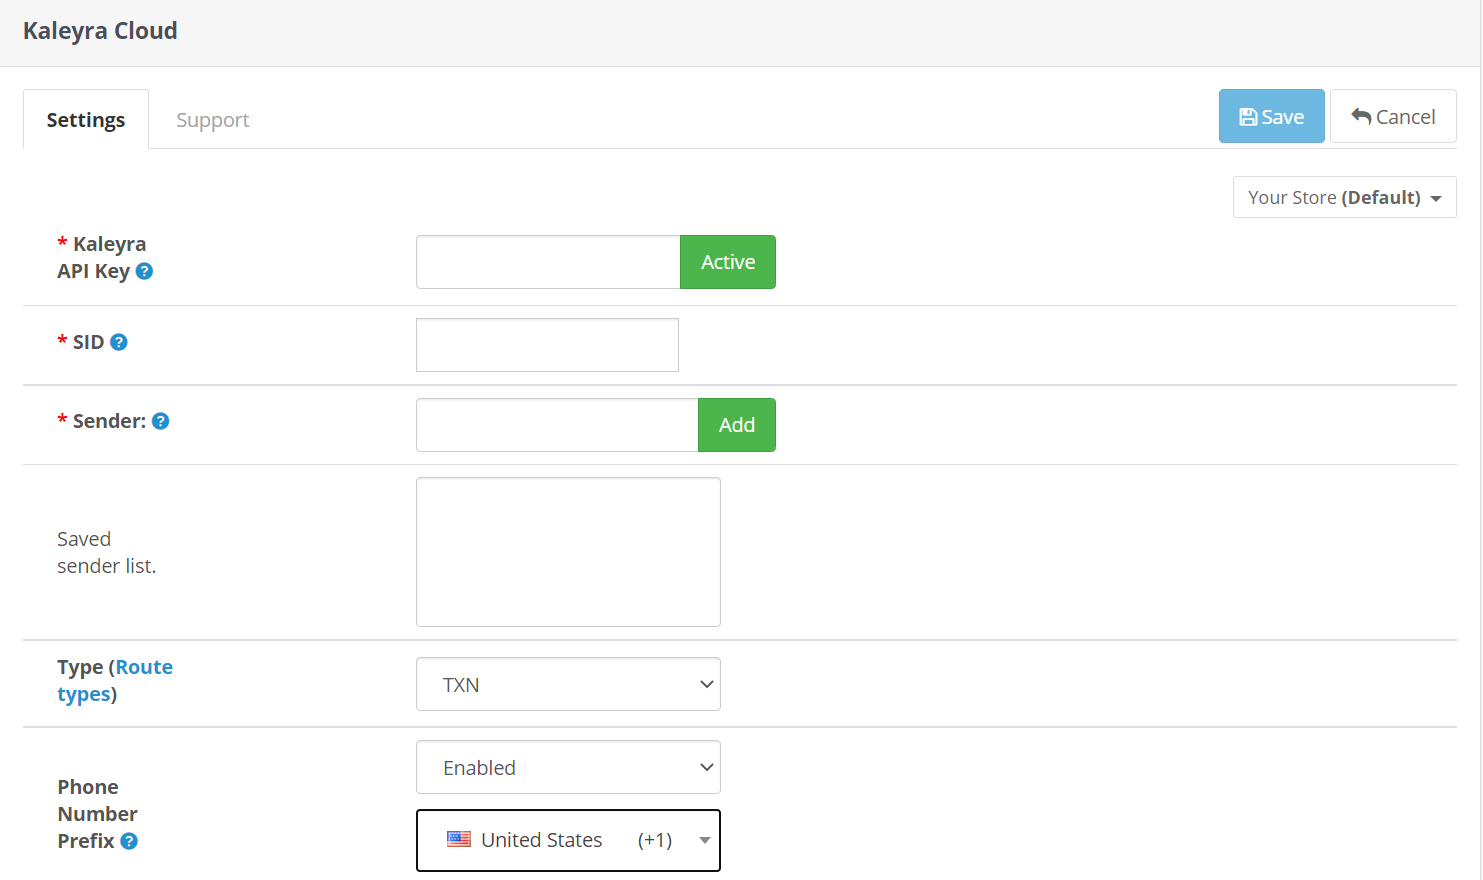Open the TXN route type dropdown

568,684
